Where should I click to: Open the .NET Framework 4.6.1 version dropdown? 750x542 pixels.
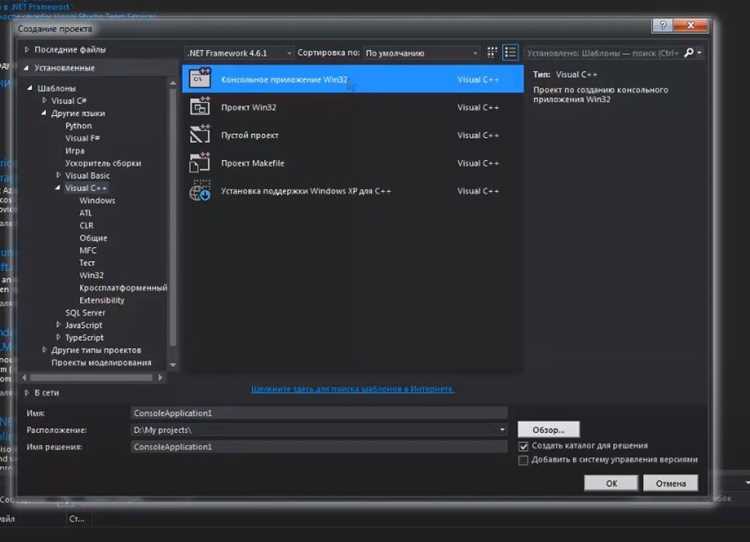pyautogui.click(x=239, y=53)
